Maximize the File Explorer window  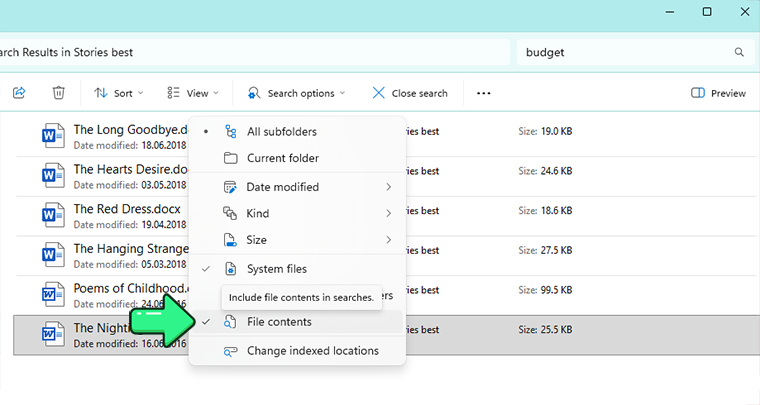[707, 12]
